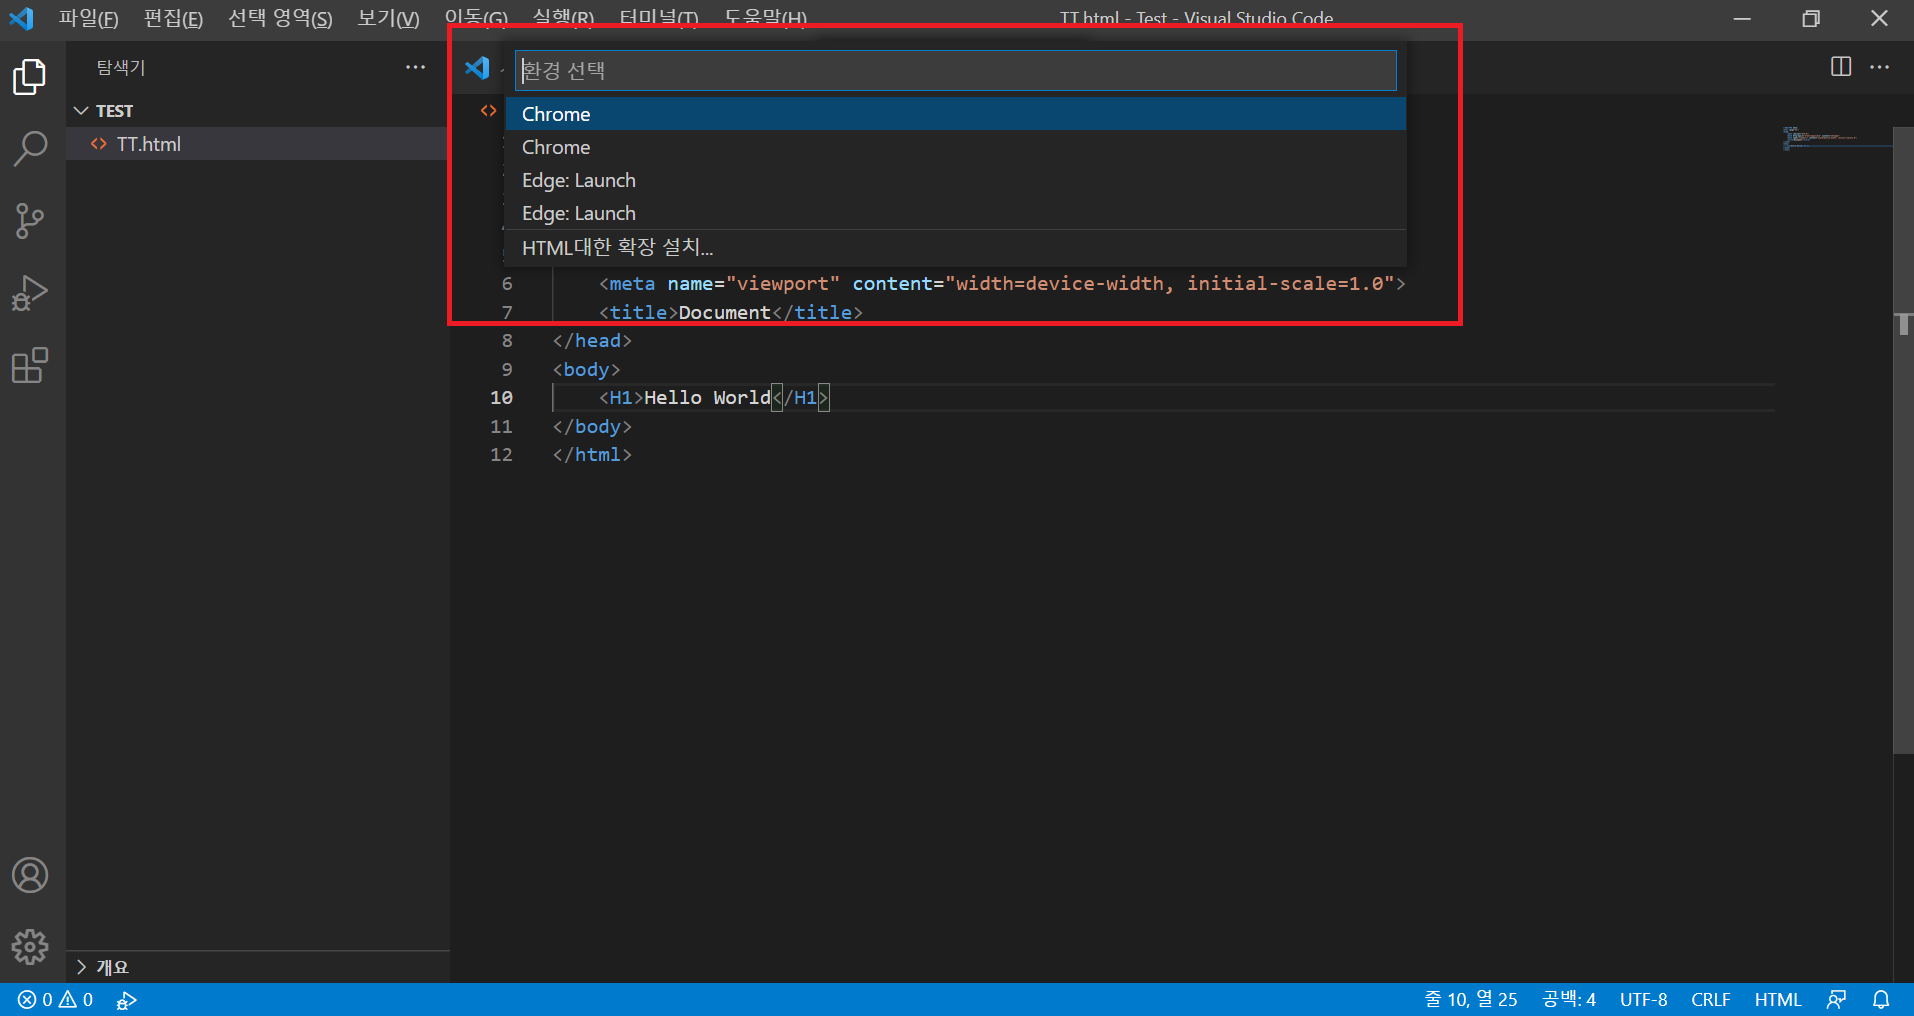Open editor more actions ellipsis
The image size is (1914, 1016).
tap(1880, 67)
